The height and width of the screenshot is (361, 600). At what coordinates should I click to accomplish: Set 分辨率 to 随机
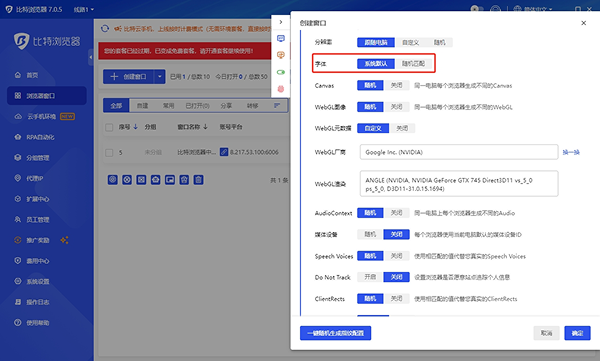click(439, 42)
